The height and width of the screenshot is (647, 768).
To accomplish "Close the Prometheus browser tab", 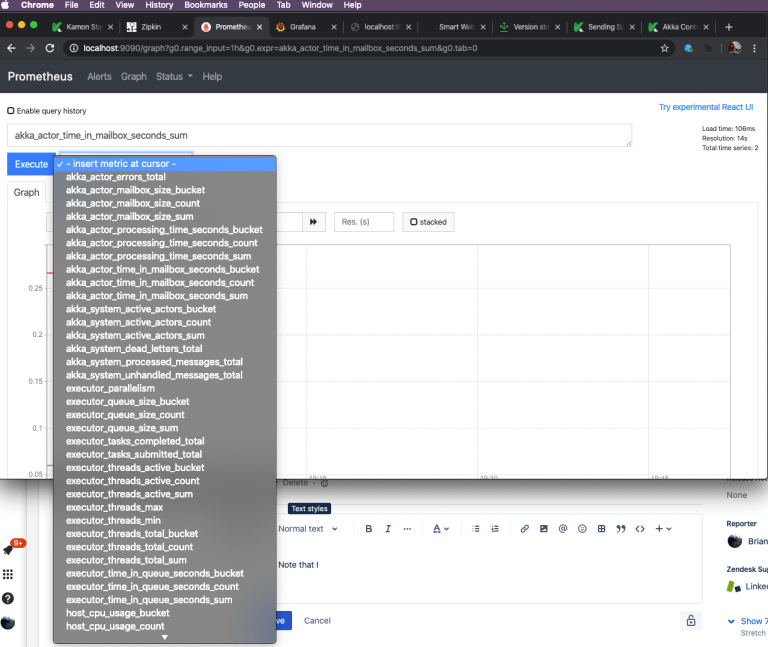I will [x=260, y=27].
